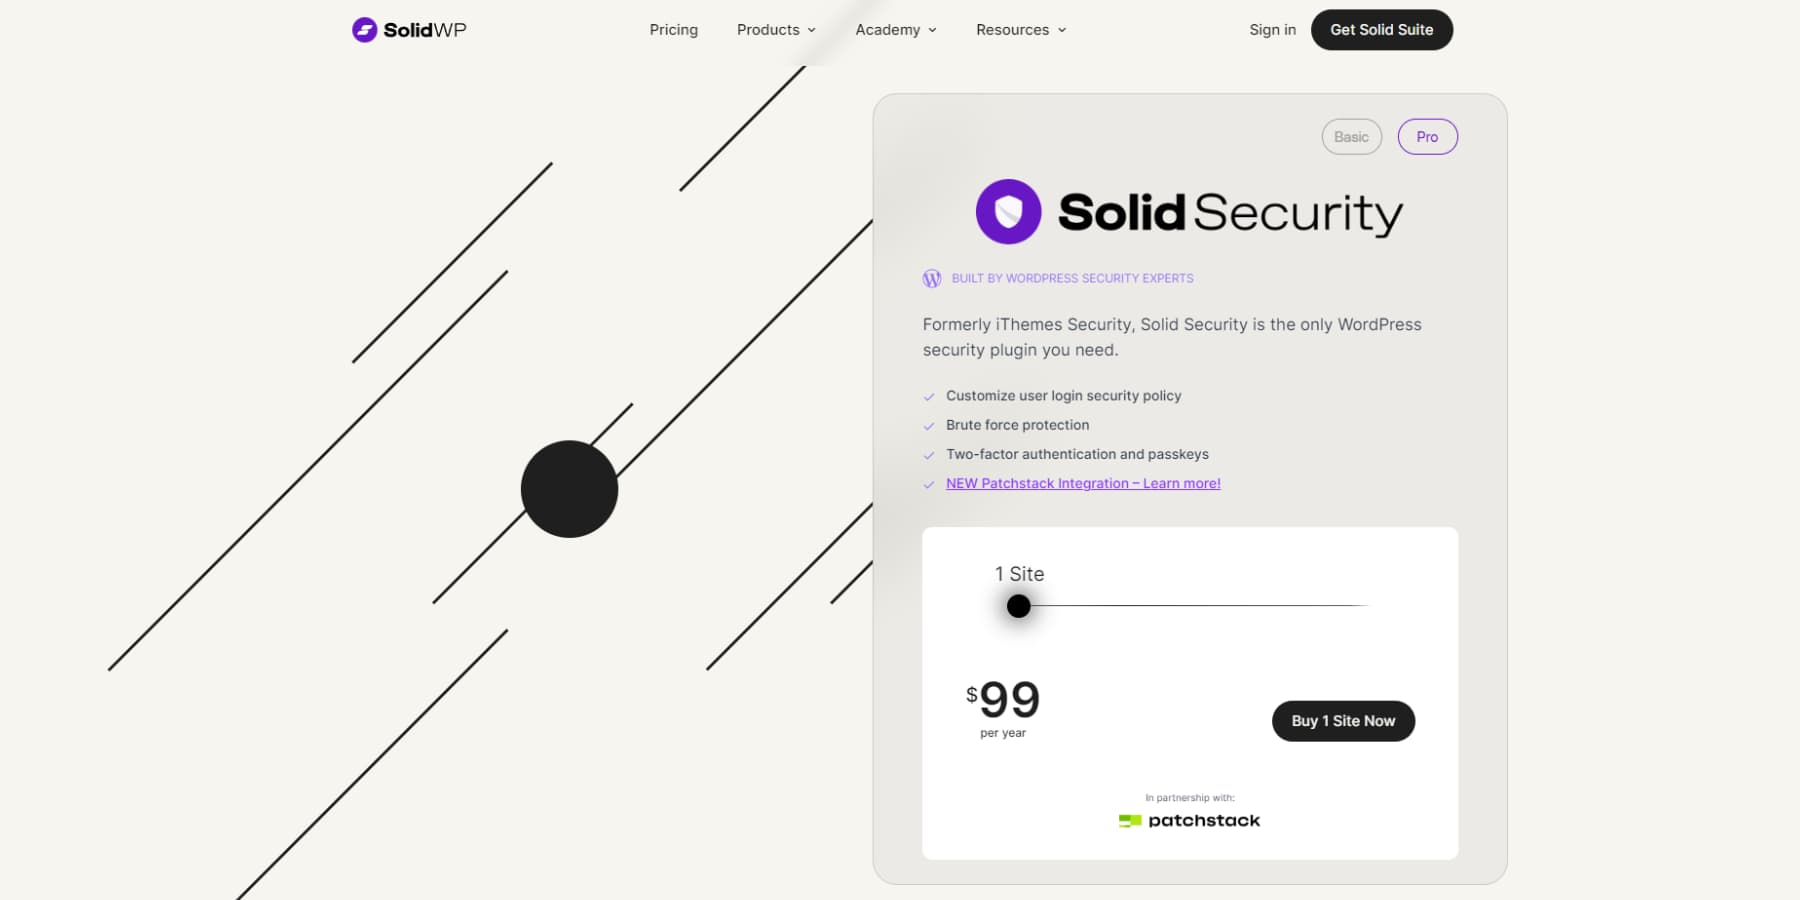Expand the Academy menu
This screenshot has height=900, width=1800.
[895, 30]
